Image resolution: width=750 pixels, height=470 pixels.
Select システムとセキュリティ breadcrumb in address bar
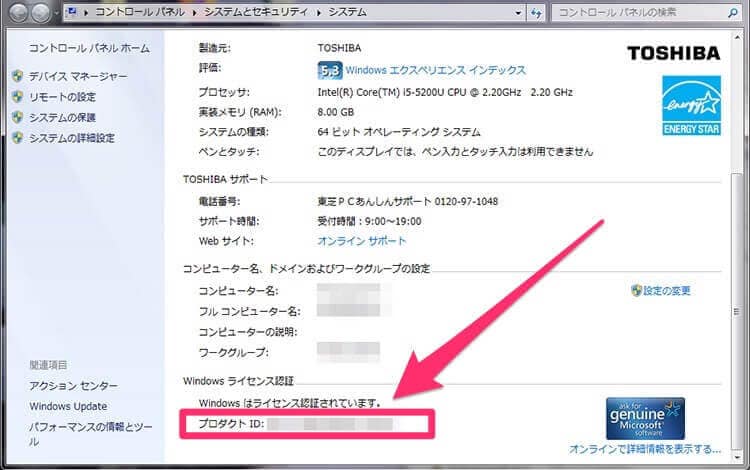[256, 12]
